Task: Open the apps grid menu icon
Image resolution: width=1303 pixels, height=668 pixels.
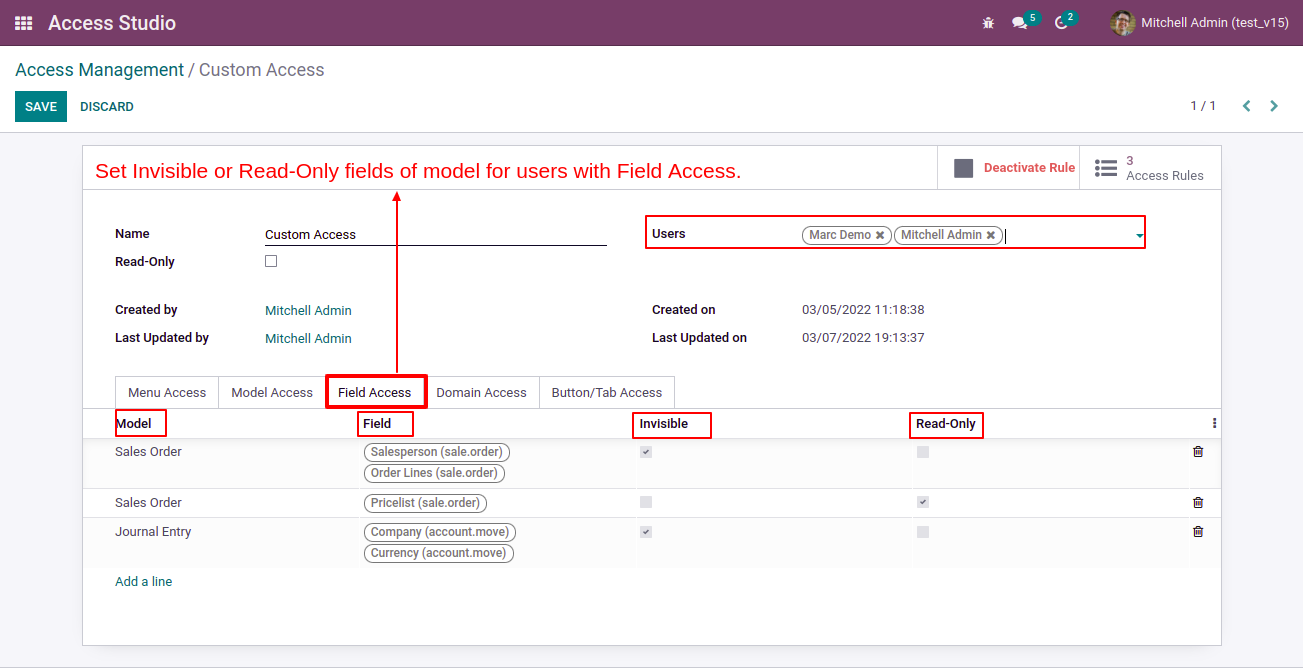Action: pyautogui.click(x=24, y=23)
